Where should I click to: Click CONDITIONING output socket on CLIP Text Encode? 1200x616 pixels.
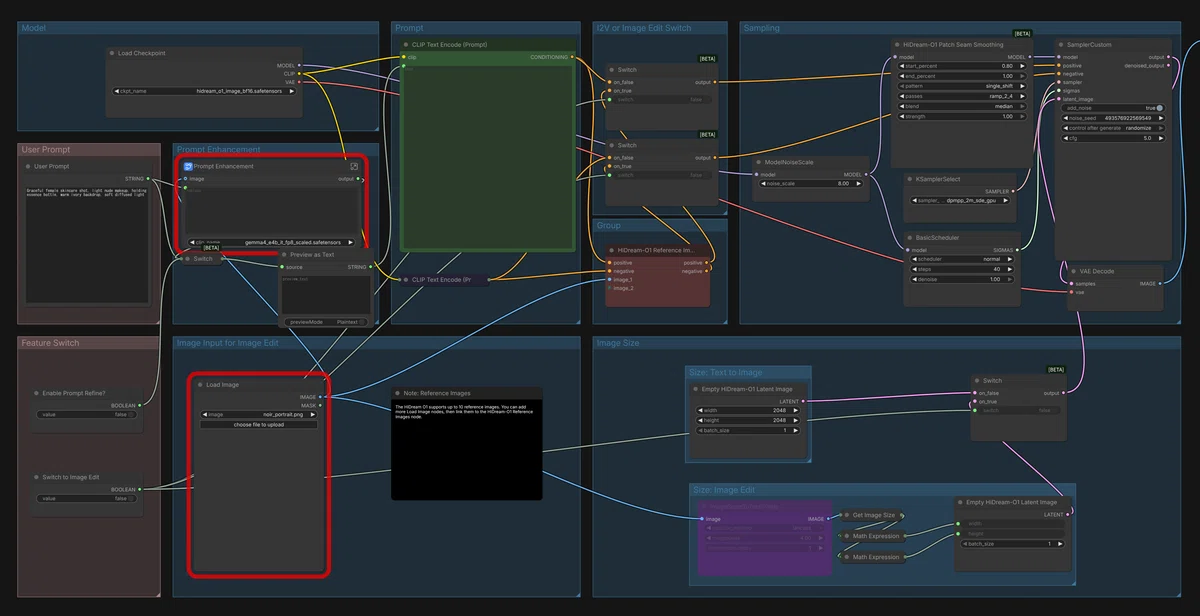pos(573,57)
